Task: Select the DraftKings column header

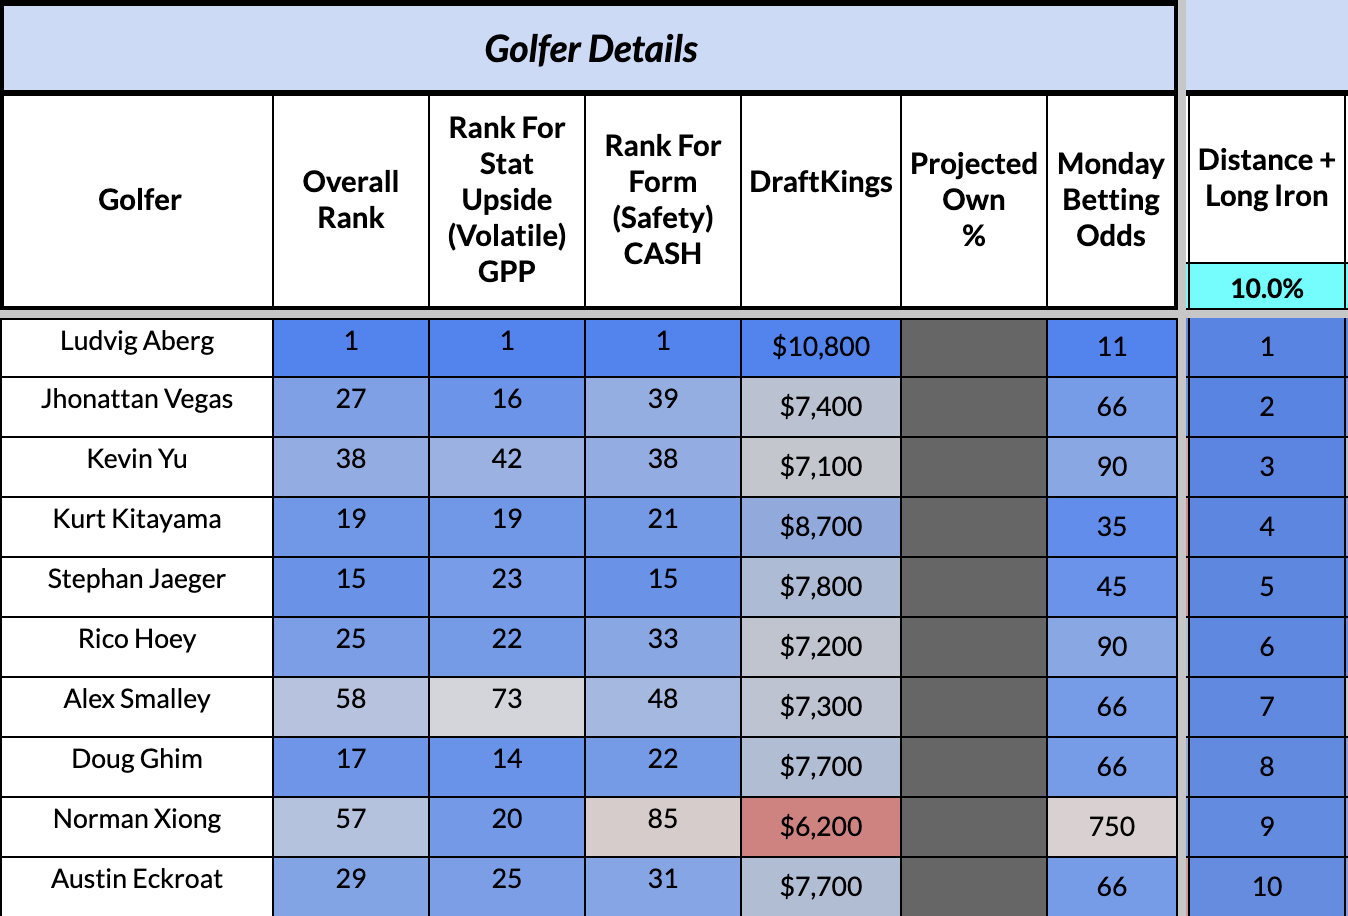Action: click(x=821, y=182)
